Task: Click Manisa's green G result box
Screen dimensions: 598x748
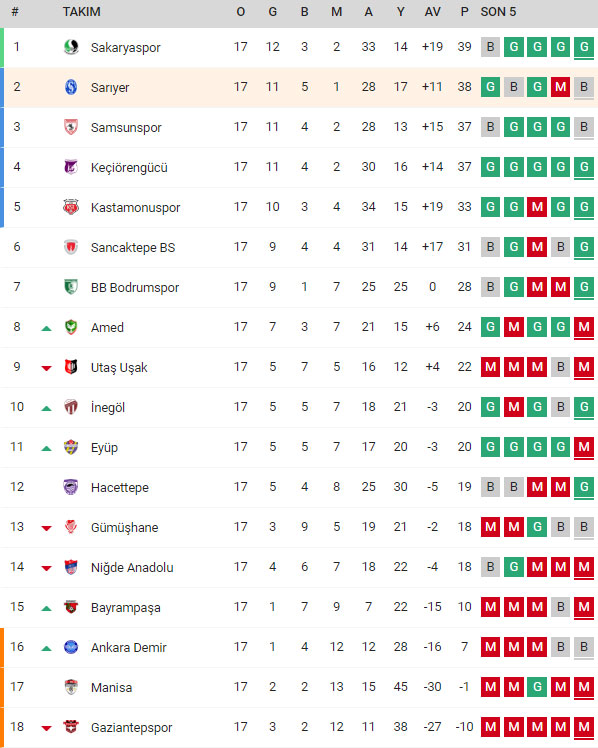Action: (x=537, y=686)
